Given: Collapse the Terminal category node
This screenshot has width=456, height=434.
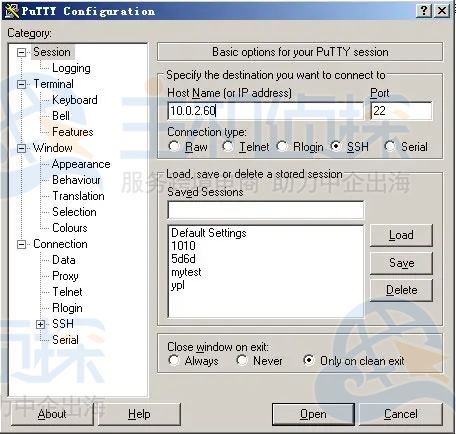Looking at the screenshot, I should coord(21,84).
